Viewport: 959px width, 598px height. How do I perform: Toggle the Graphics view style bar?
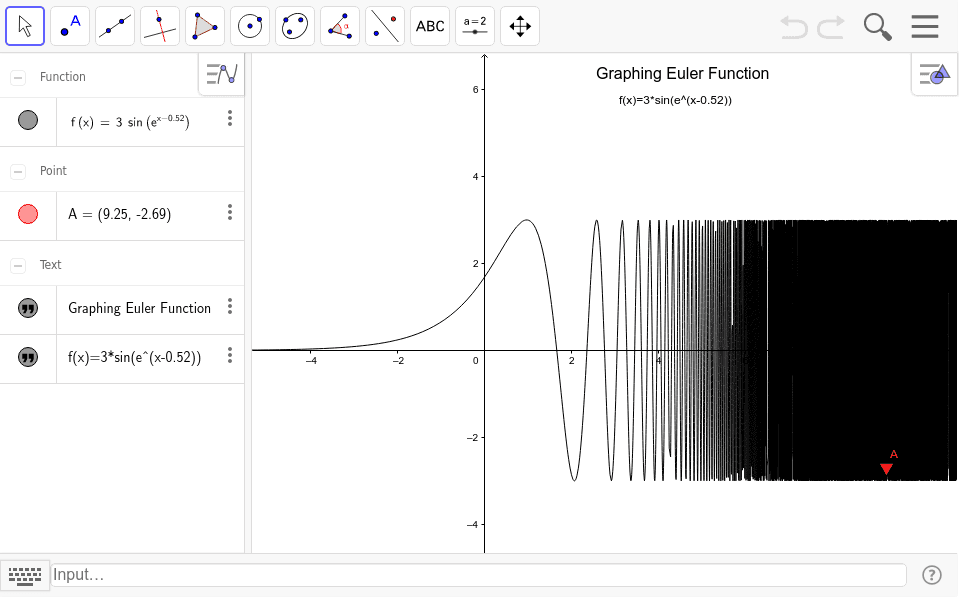[x=935, y=74]
